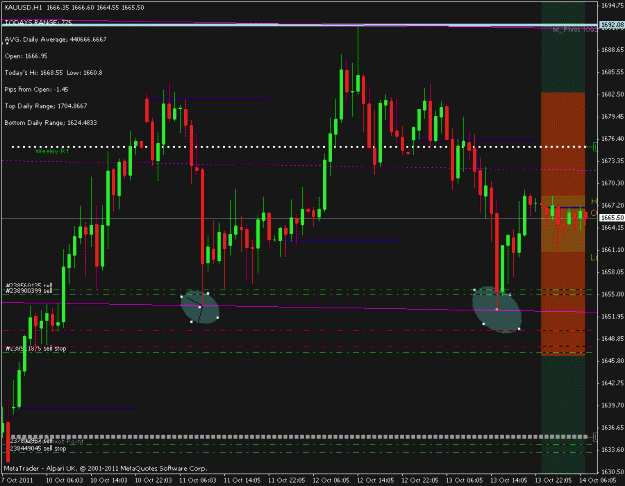Click the 1639.70 price axis label
The height and width of the screenshot is (486, 625).
pos(612,405)
